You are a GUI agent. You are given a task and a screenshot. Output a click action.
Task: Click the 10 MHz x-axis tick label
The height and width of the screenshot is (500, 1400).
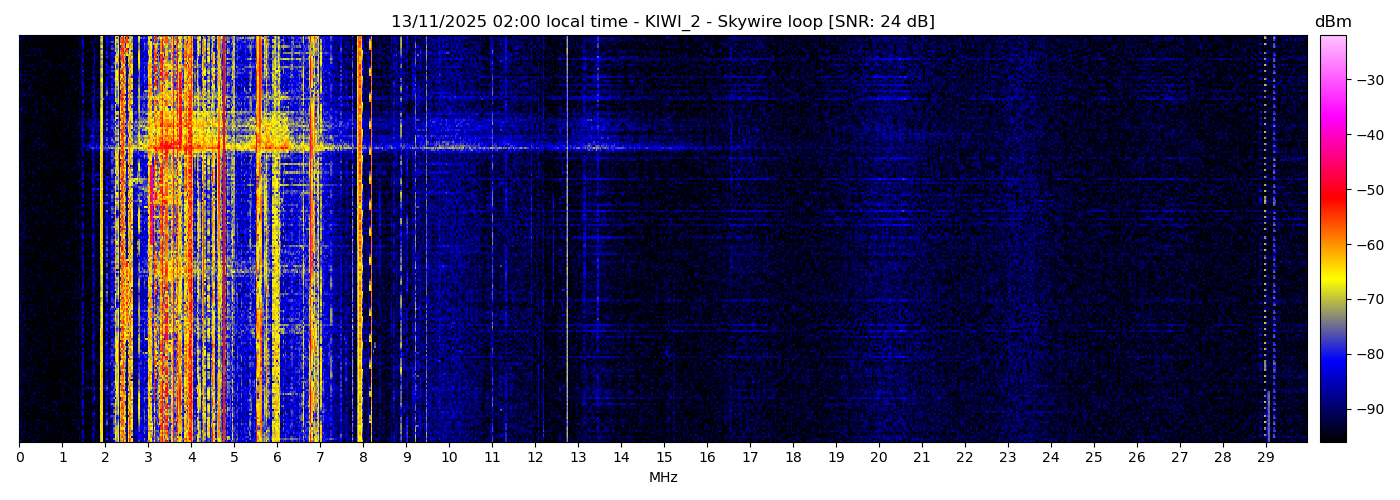[x=449, y=458]
